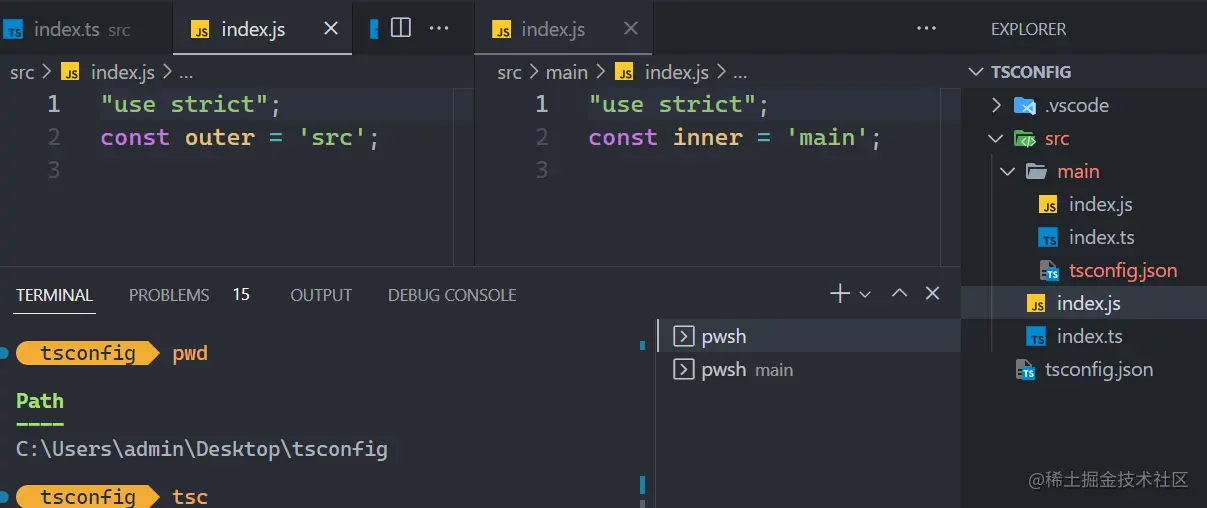
Task: Select the pwsh main terminal instance
Action: coord(809,369)
